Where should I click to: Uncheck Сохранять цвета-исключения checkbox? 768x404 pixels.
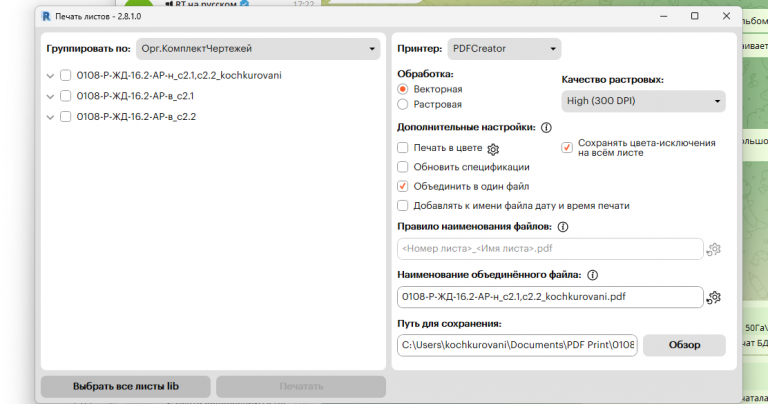pos(567,147)
